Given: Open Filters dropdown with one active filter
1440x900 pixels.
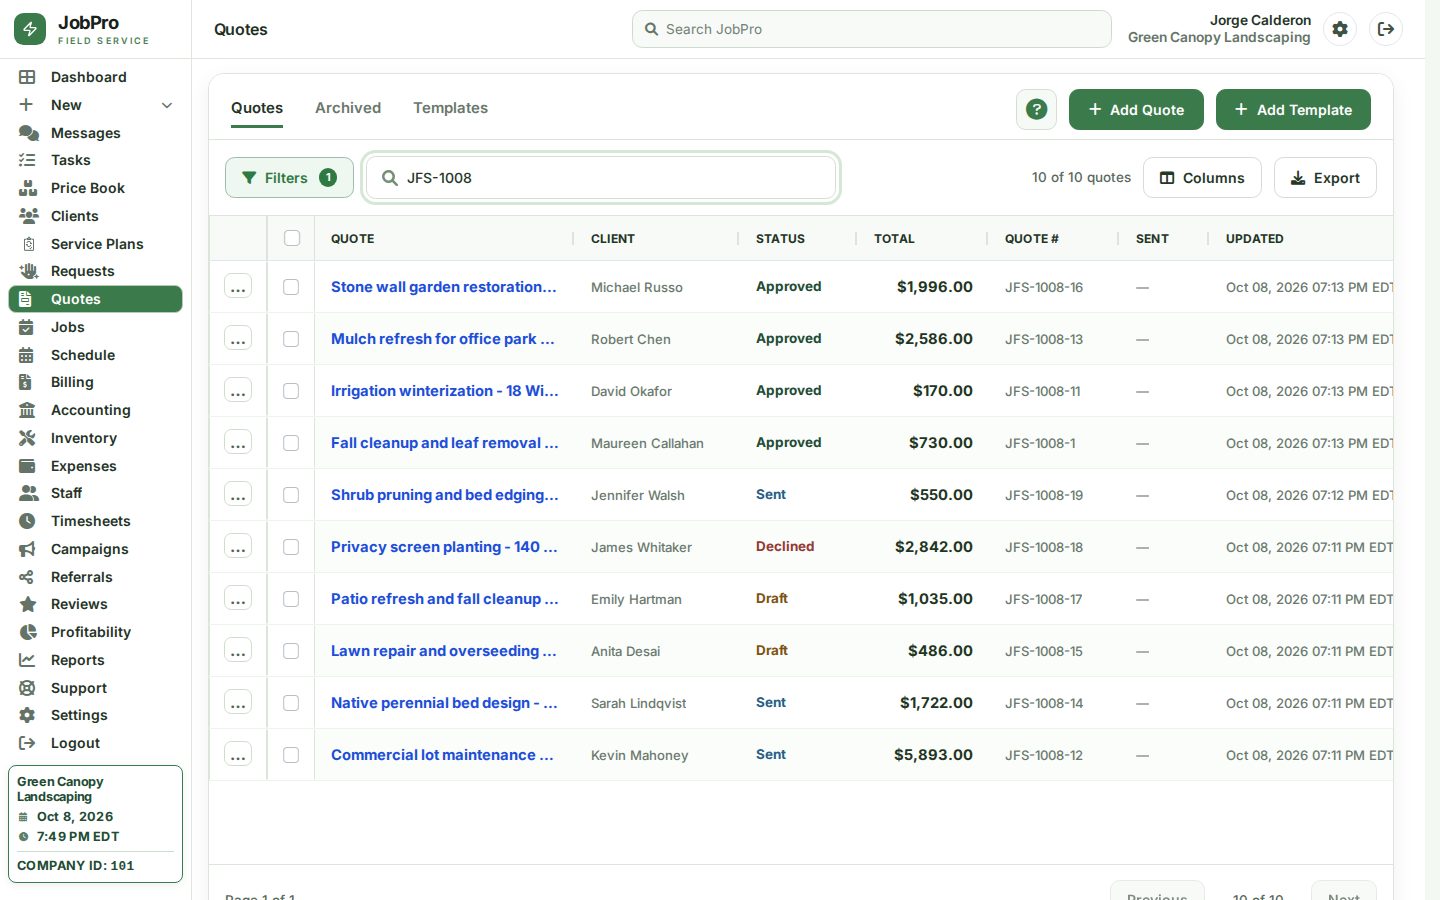Looking at the screenshot, I should tap(289, 178).
